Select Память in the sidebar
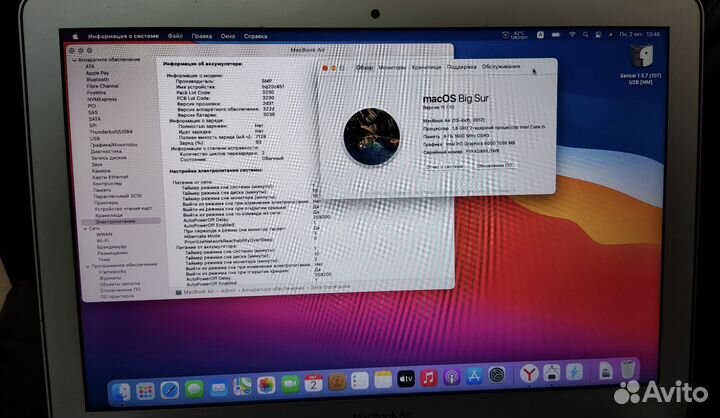The width and height of the screenshot is (720, 418). click(x=102, y=190)
